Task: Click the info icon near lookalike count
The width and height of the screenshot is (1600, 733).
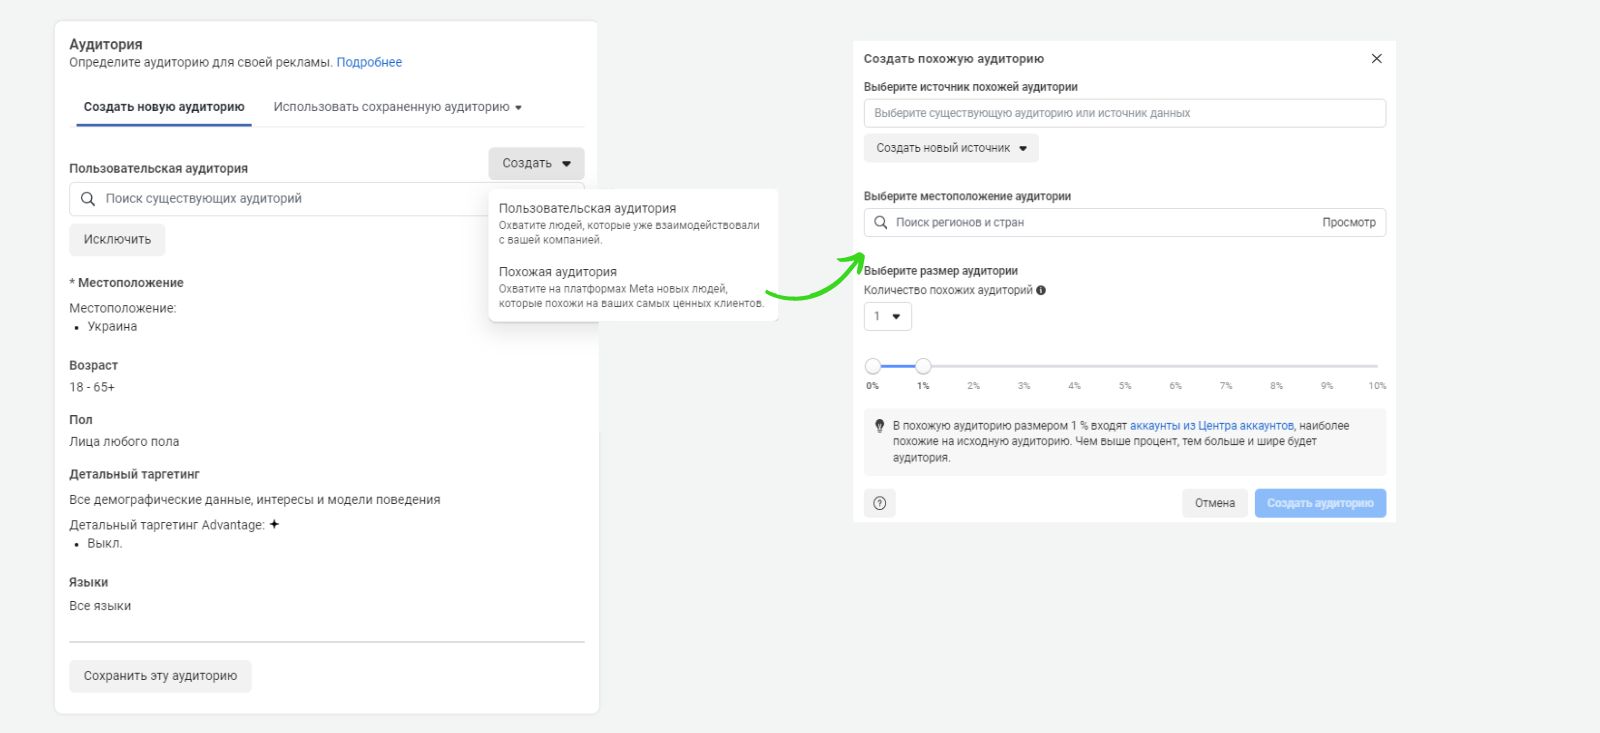Action: (1041, 291)
